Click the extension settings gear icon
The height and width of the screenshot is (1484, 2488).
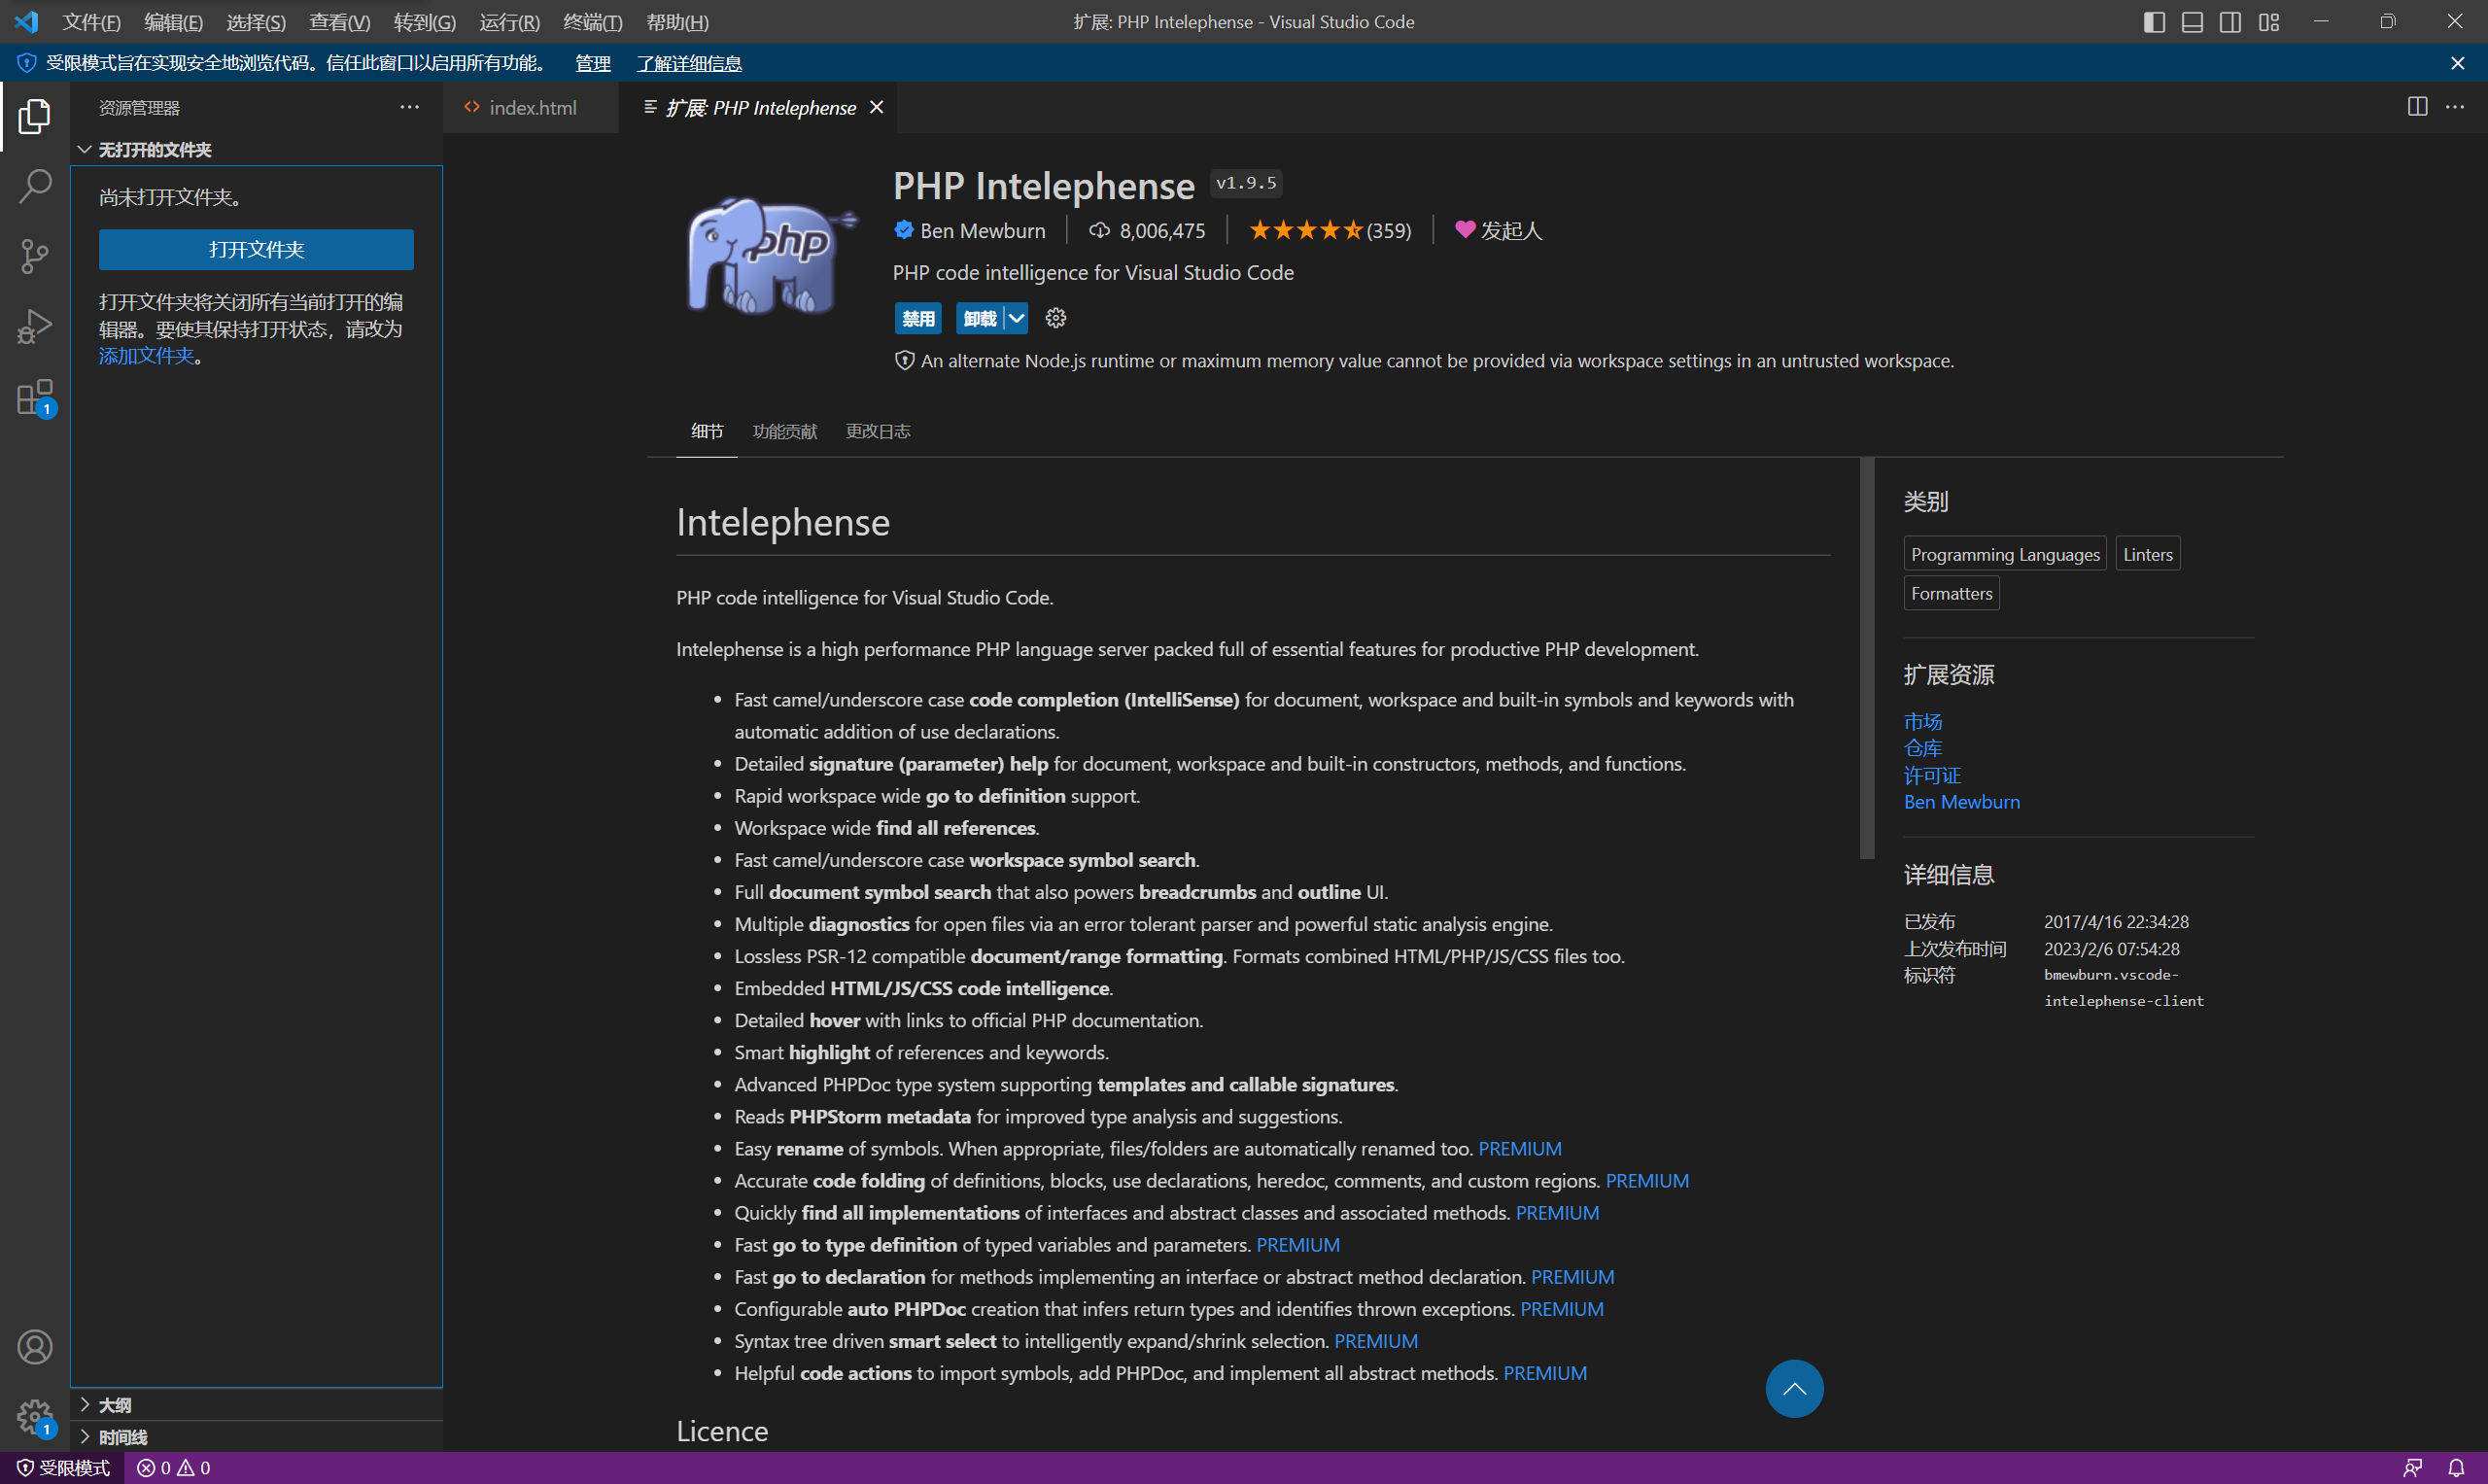coord(1056,318)
